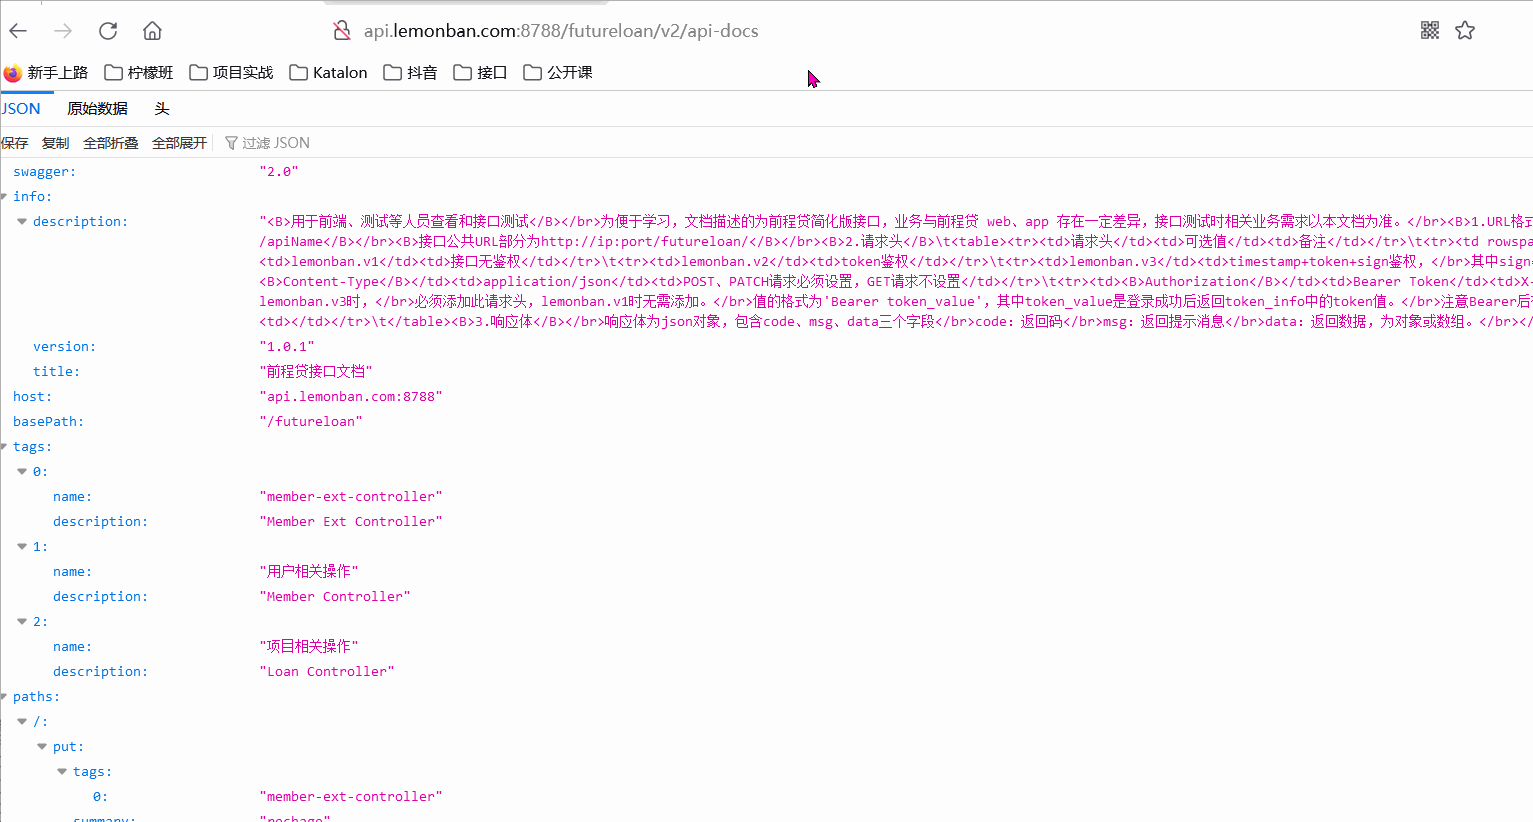This screenshot has width=1533, height=822.
Task: Open the browser home page
Action: coord(152,31)
